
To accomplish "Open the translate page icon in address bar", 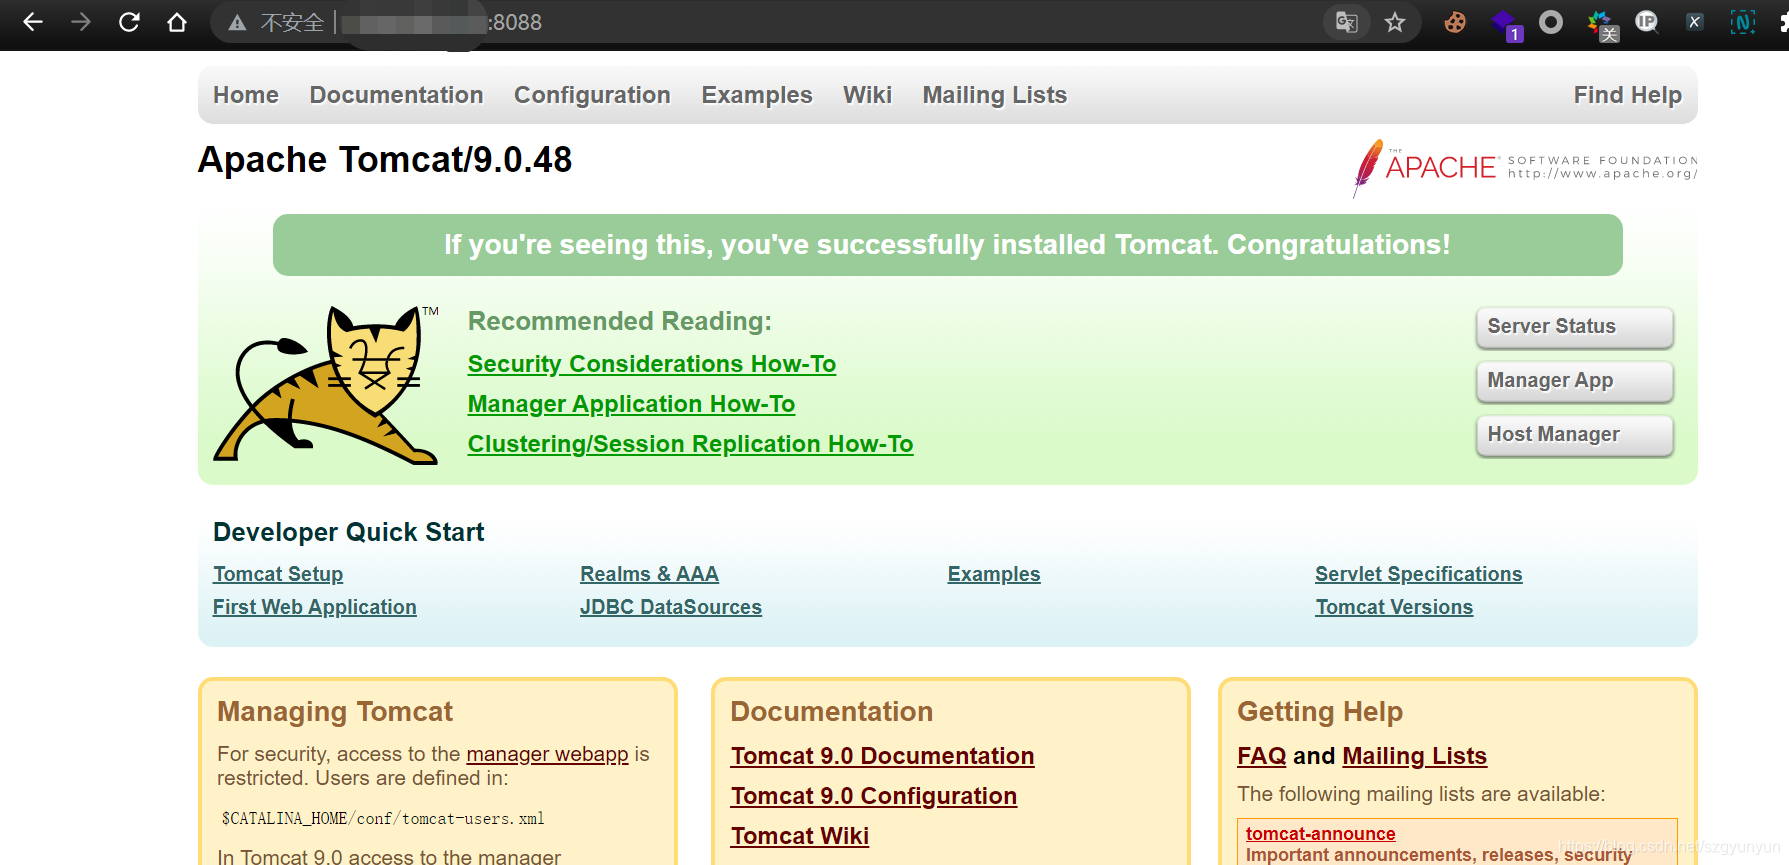I will coord(1347,22).
